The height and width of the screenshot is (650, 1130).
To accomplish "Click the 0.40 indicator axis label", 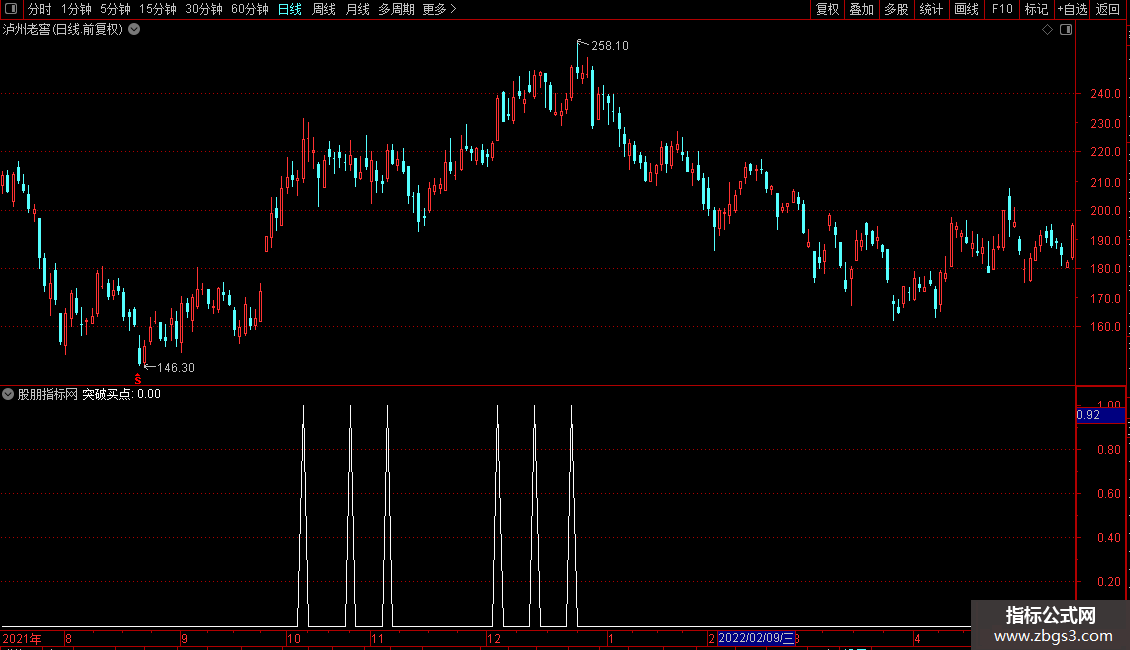I will [1109, 538].
